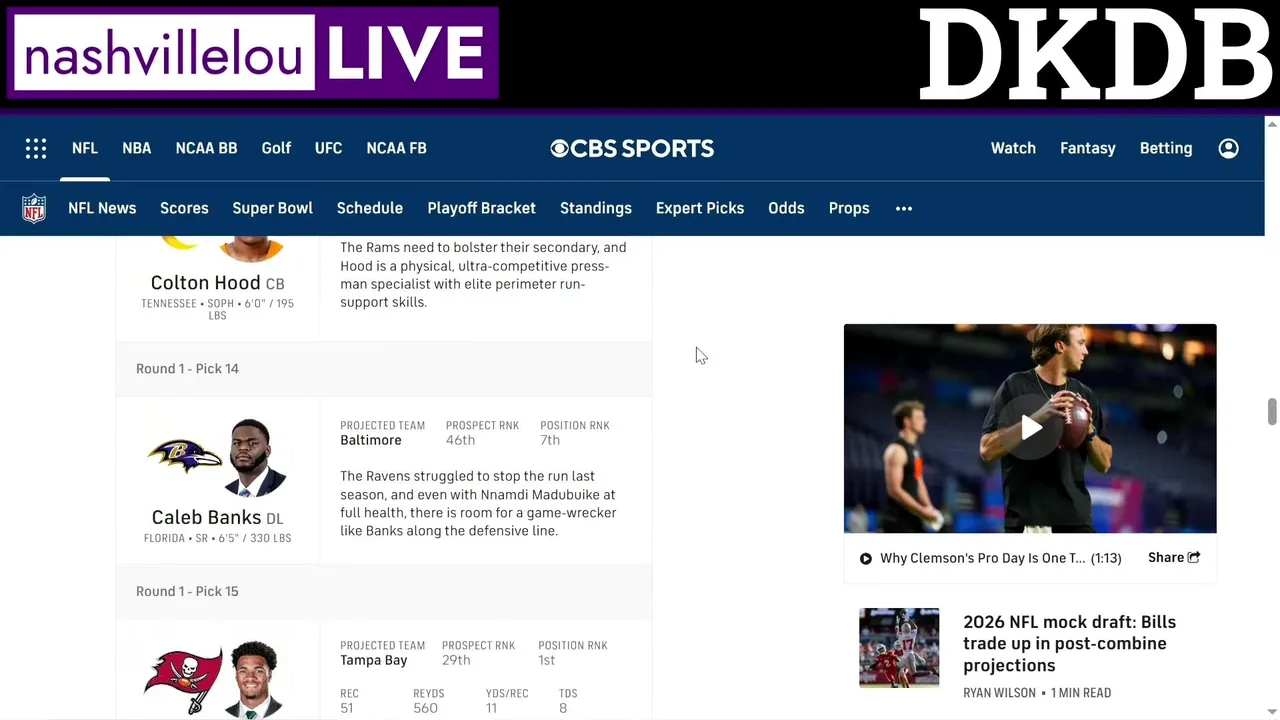This screenshot has height=720, width=1280.
Task: Click the small play icon beside video title
Action: pyautogui.click(x=866, y=558)
